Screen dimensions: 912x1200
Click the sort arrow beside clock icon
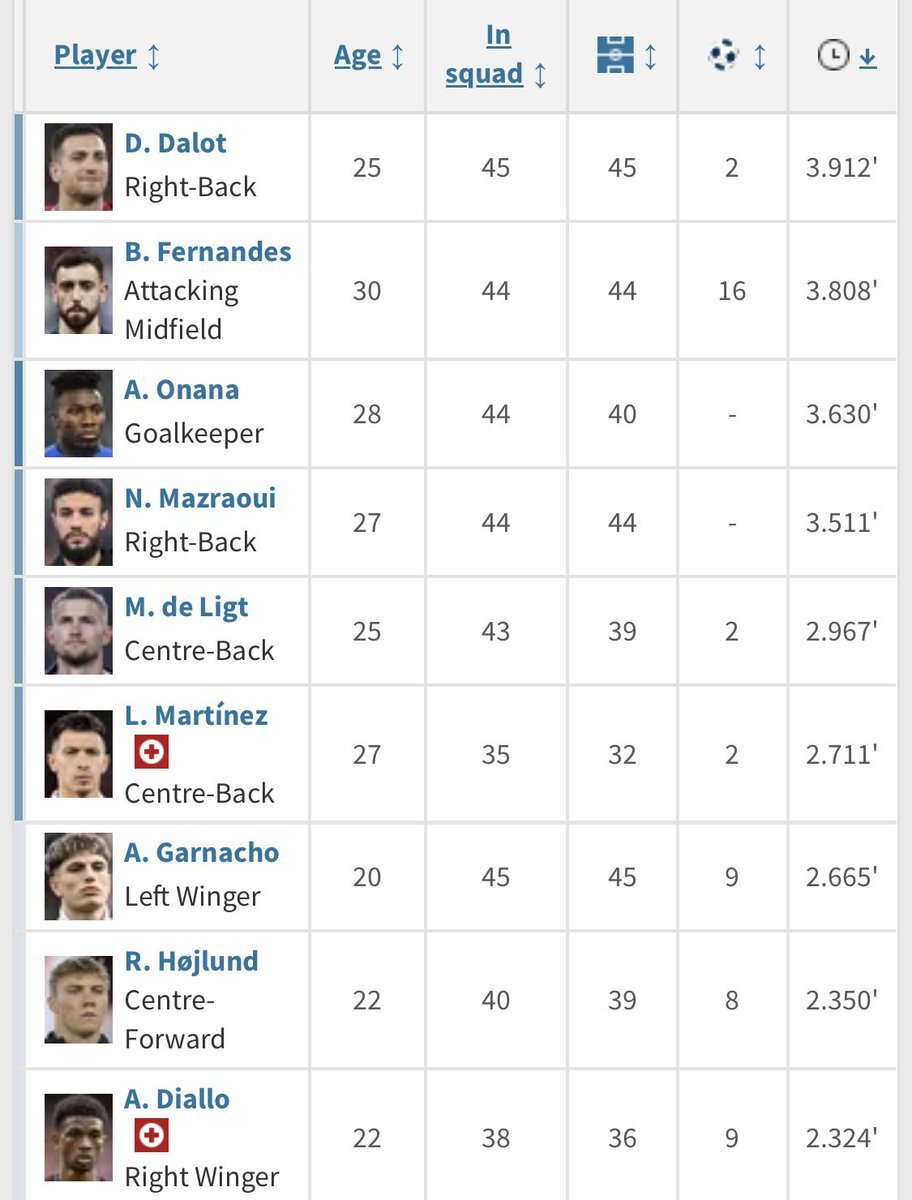coord(867,58)
